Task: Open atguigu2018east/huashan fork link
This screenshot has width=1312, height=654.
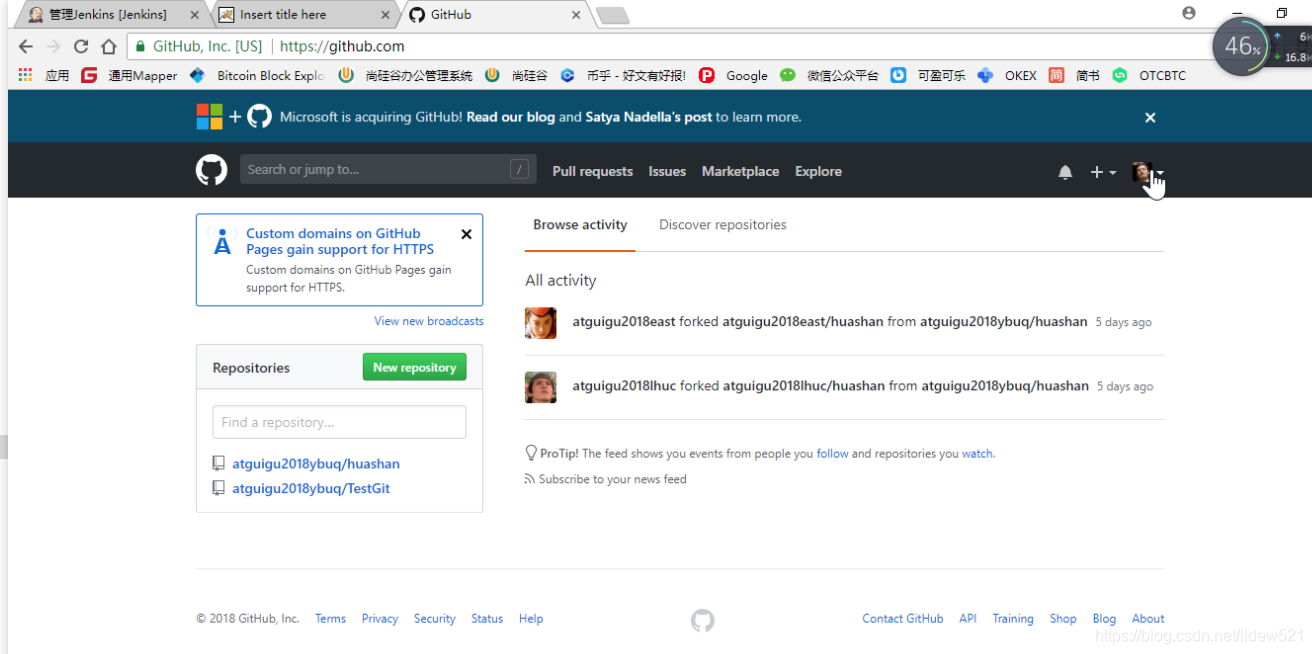Action: point(804,322)
